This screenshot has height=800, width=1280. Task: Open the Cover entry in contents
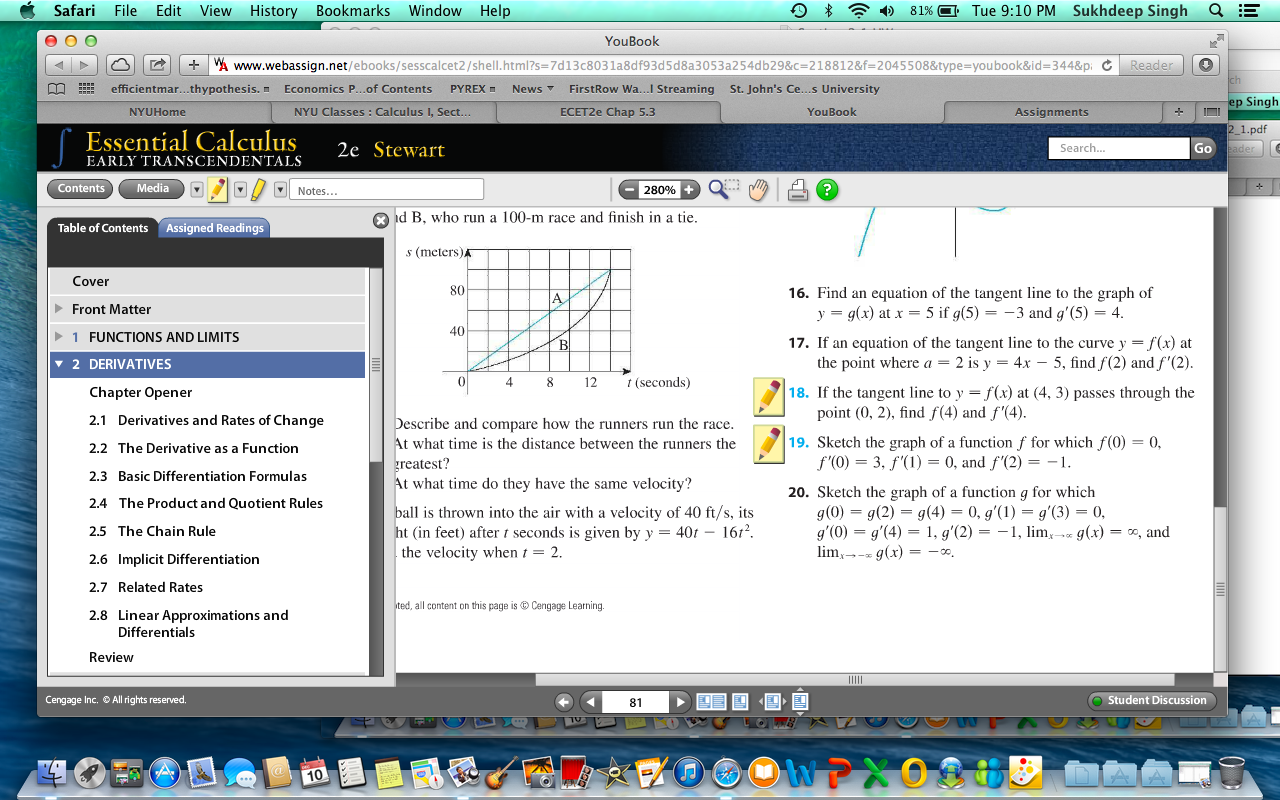click(x=207, y=281)
